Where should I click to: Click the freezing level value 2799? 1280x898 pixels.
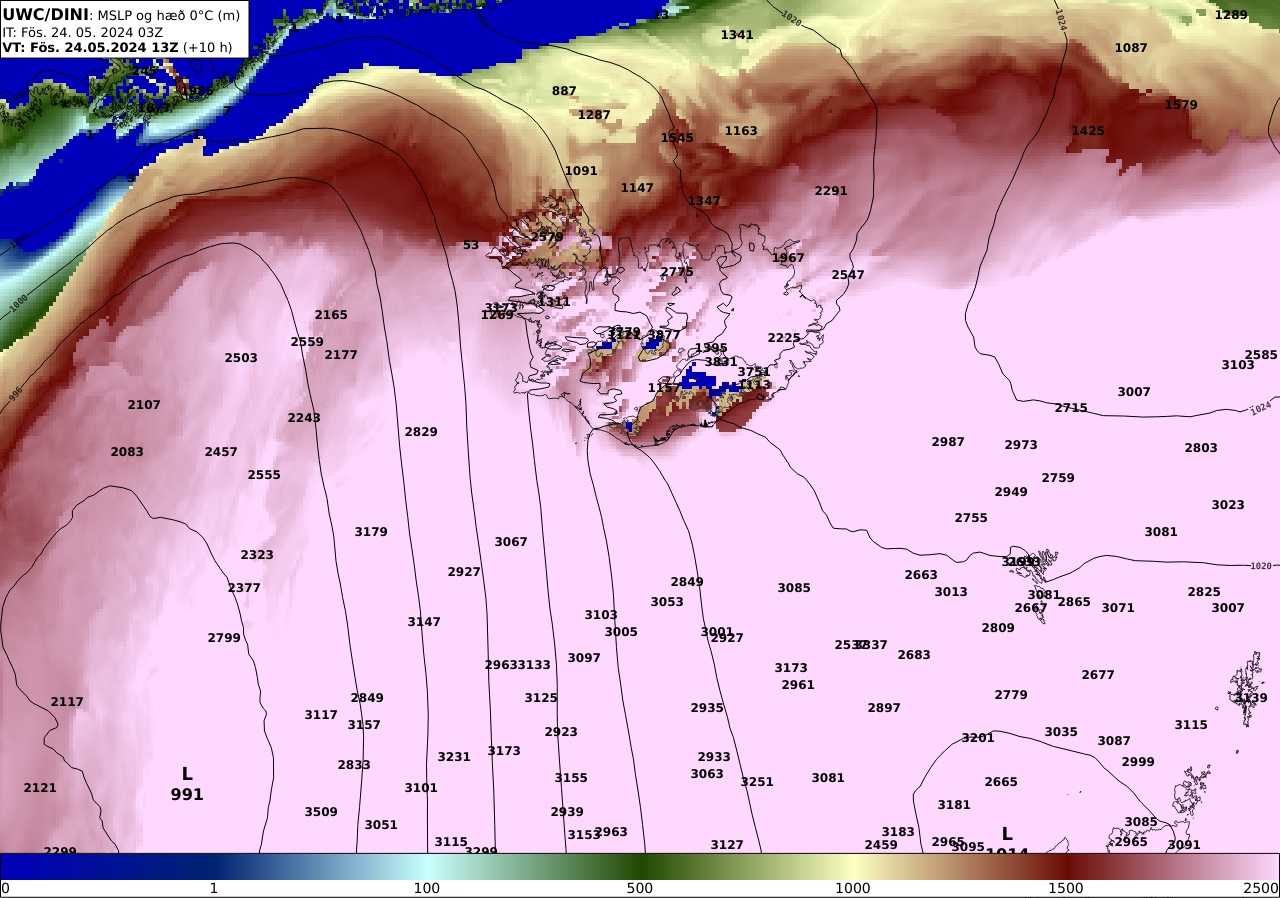click(224, 638)
